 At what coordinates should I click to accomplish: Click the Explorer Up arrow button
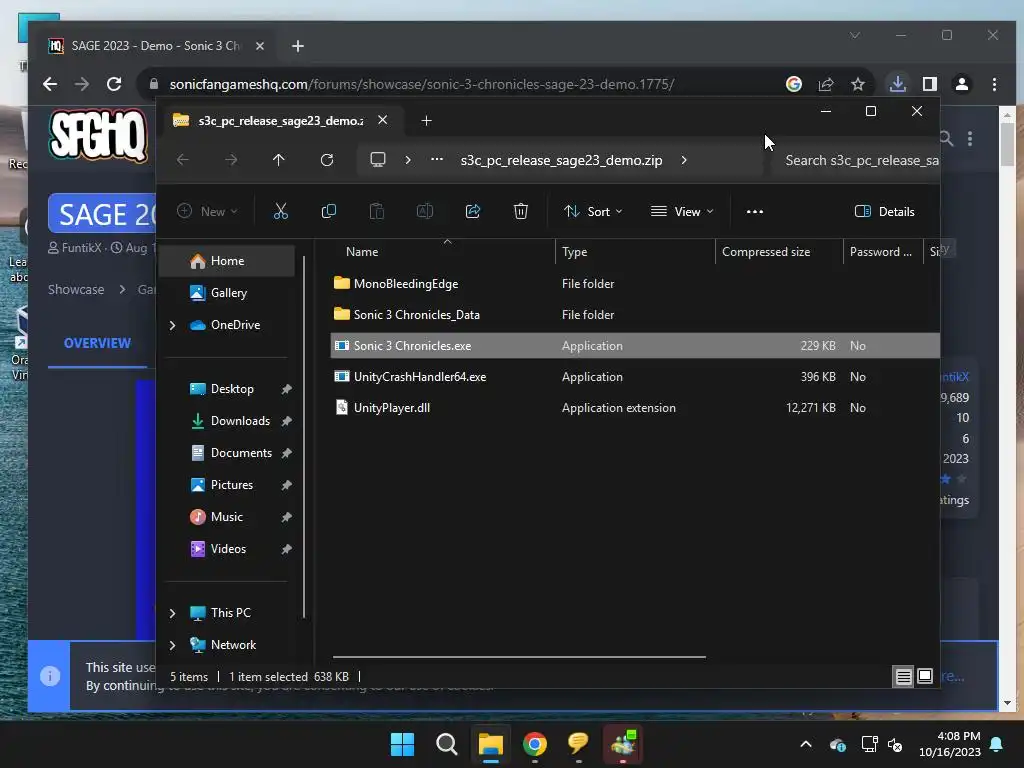(x=279, y=160)
